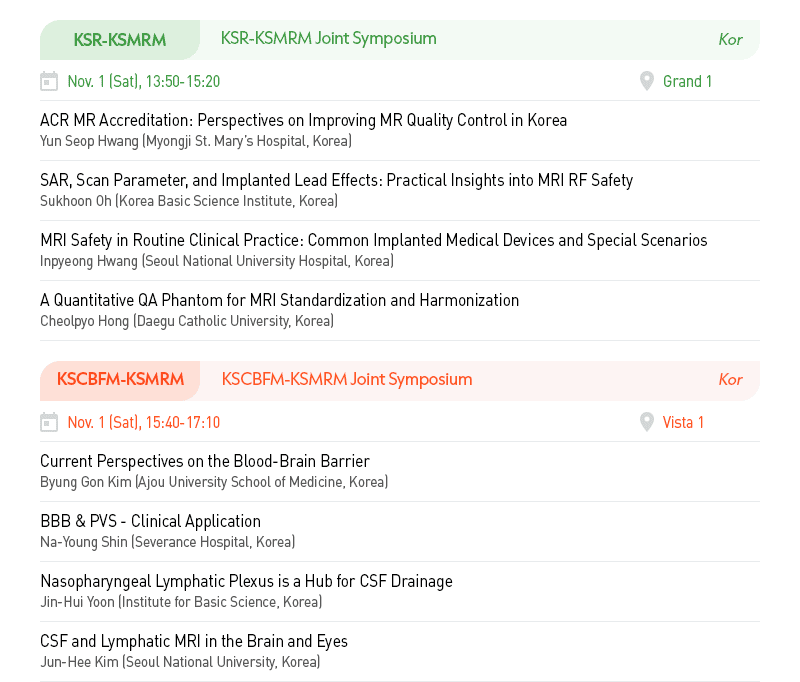This screenshot has width=800, height=682.
Task: Click the green Kor language label
Action: [x=730, y=40]
